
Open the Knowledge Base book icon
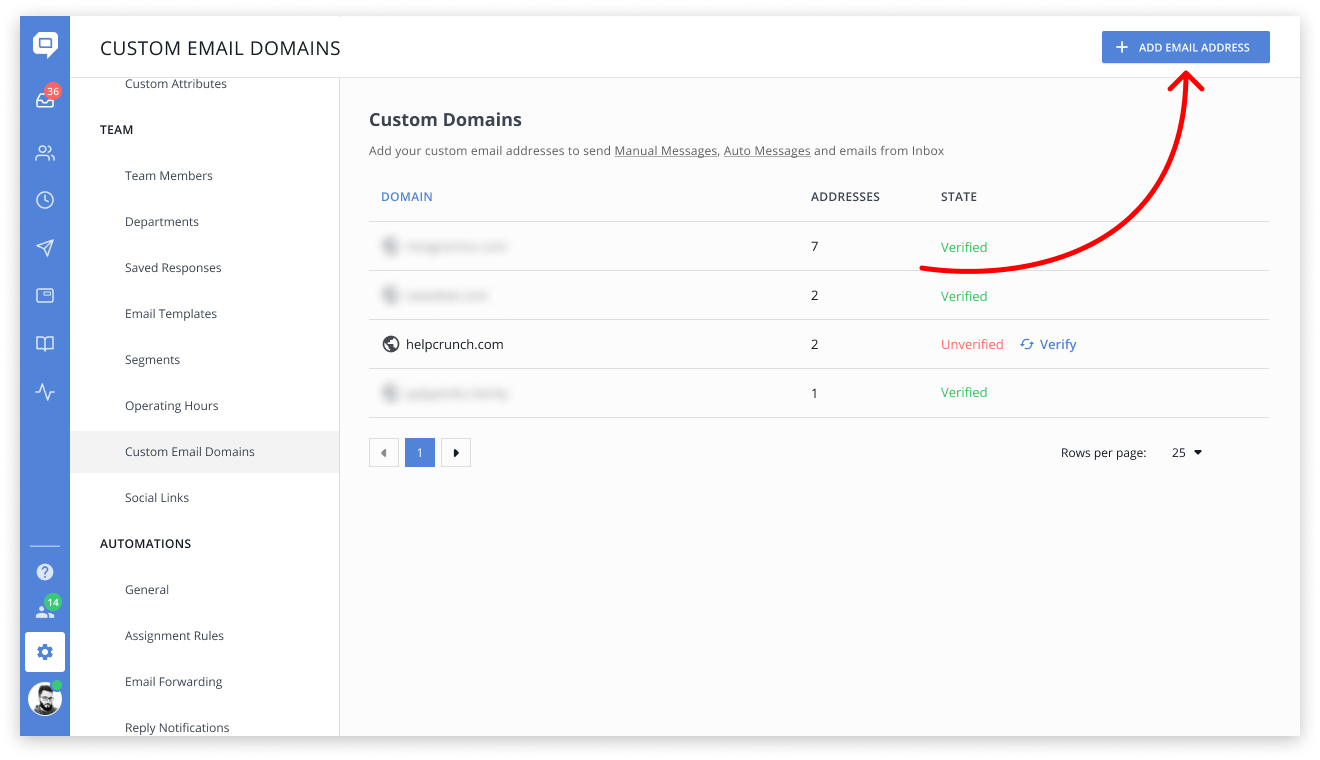pyautogui.click(x=45, y=343)
